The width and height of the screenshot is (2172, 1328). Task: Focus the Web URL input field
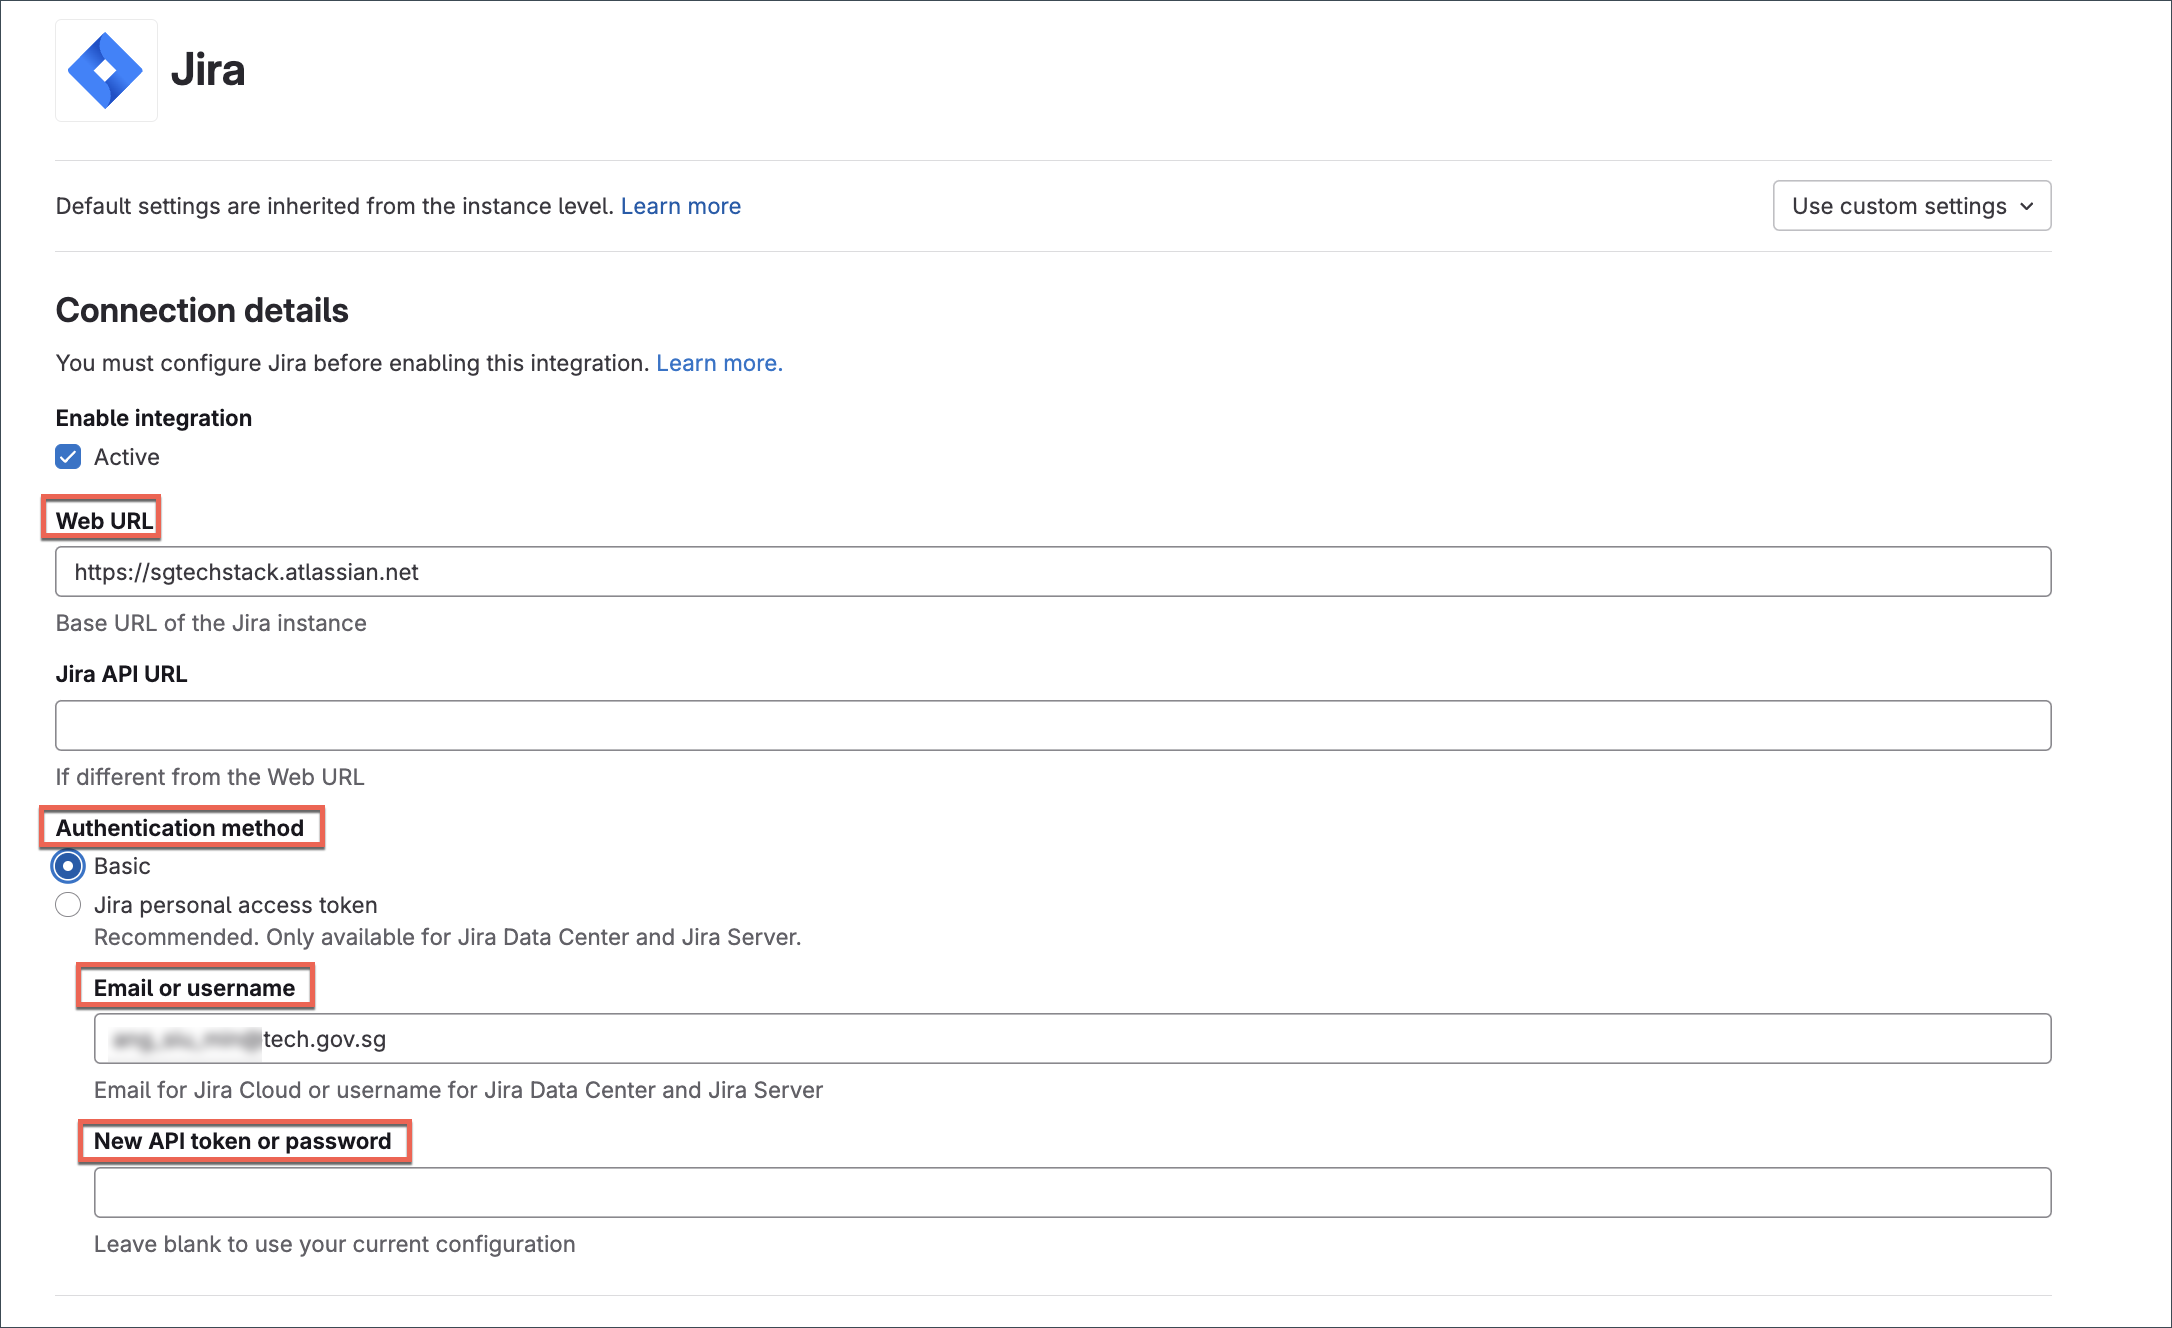pos(1052,572)
